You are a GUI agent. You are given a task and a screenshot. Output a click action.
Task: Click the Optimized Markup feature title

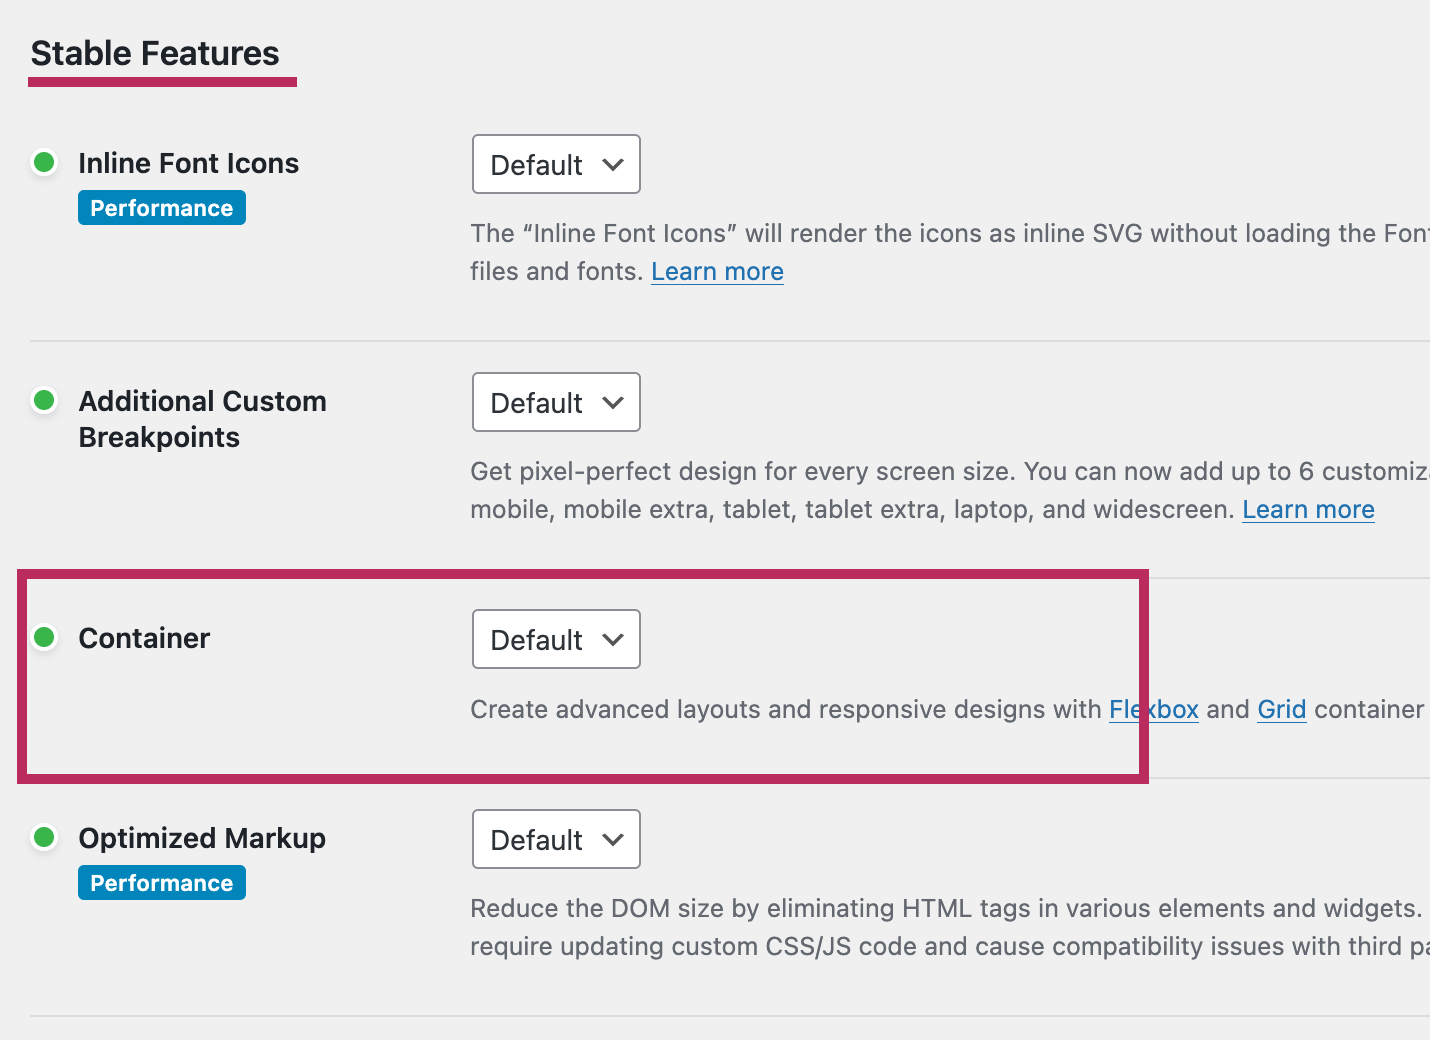click(202, 838)
